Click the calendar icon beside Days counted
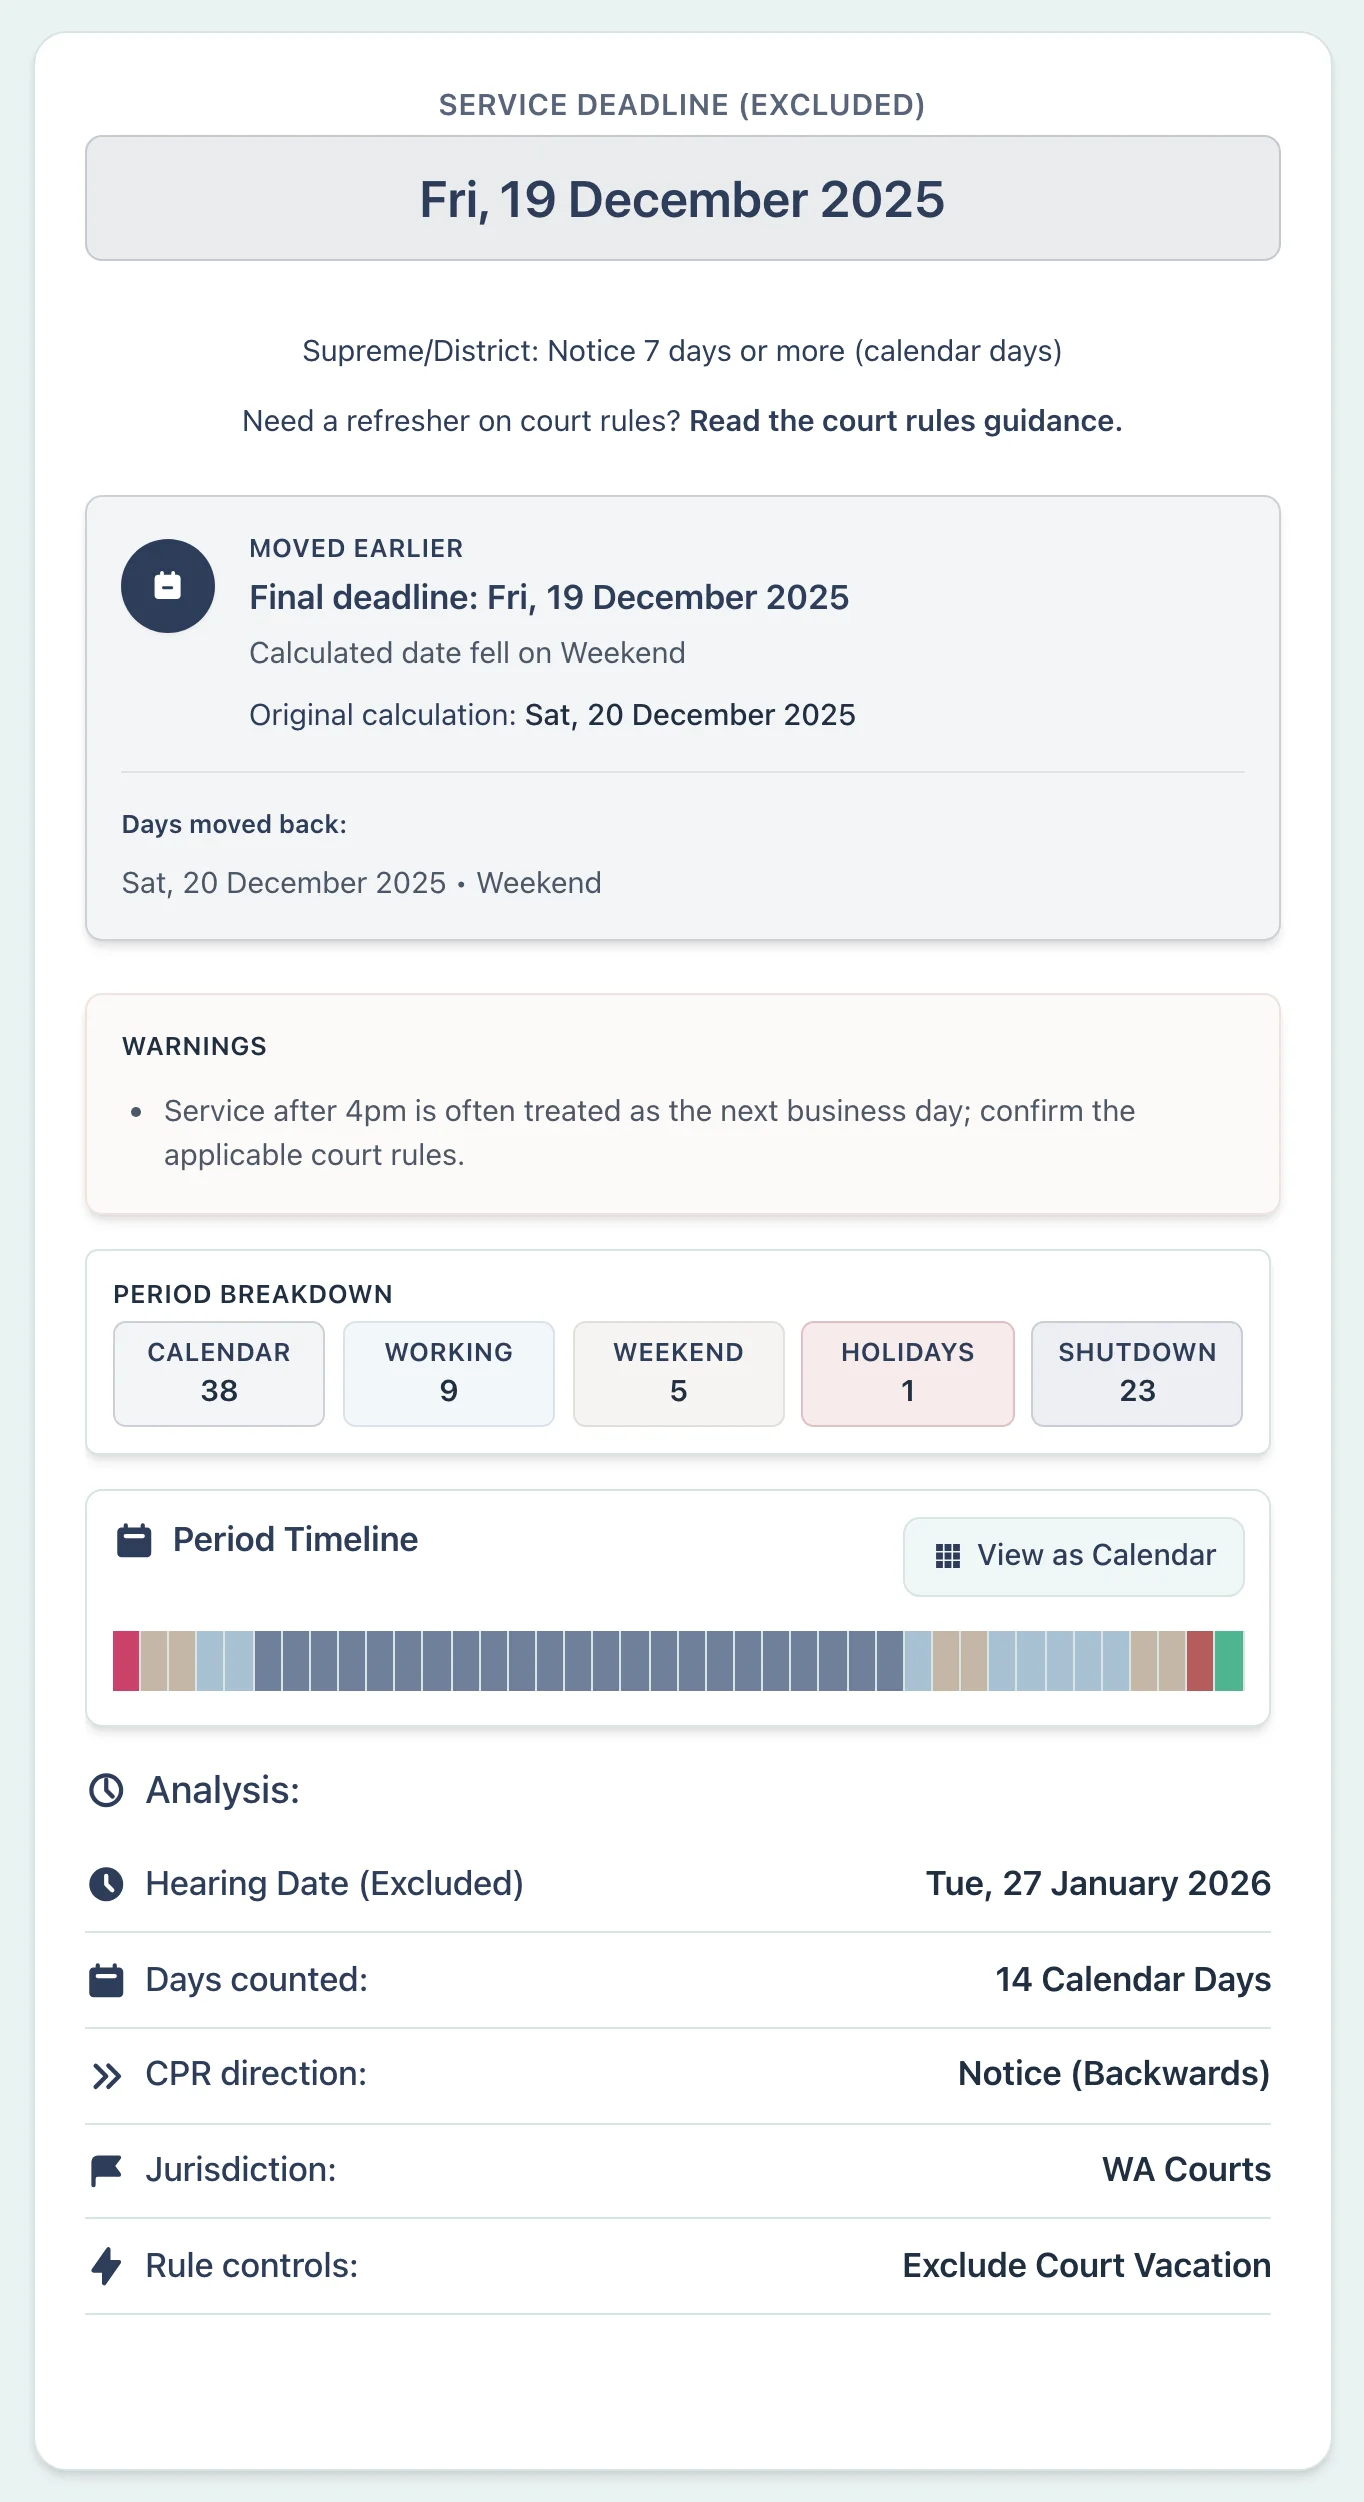The image size is (1364, 2502). coord(107,1979)
